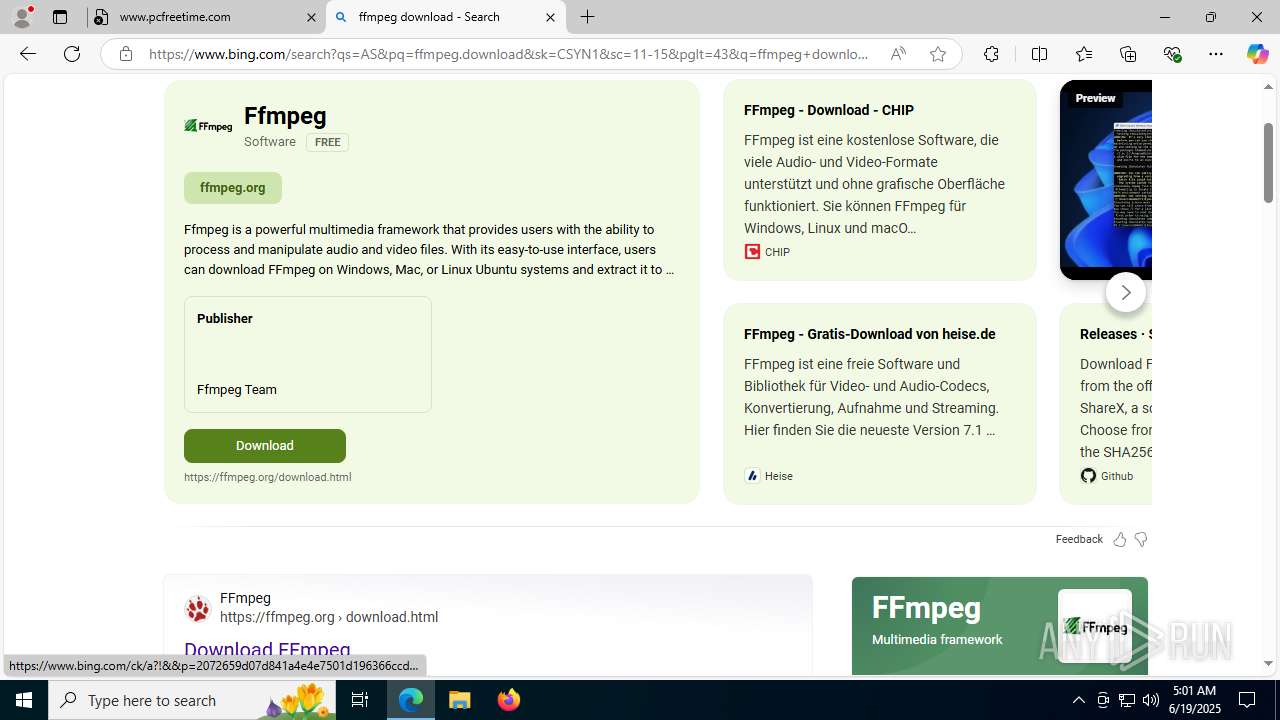Advance the carousel with the next arrow
The height and width of the screenshot is (720, 1280).
point(1126,292)
